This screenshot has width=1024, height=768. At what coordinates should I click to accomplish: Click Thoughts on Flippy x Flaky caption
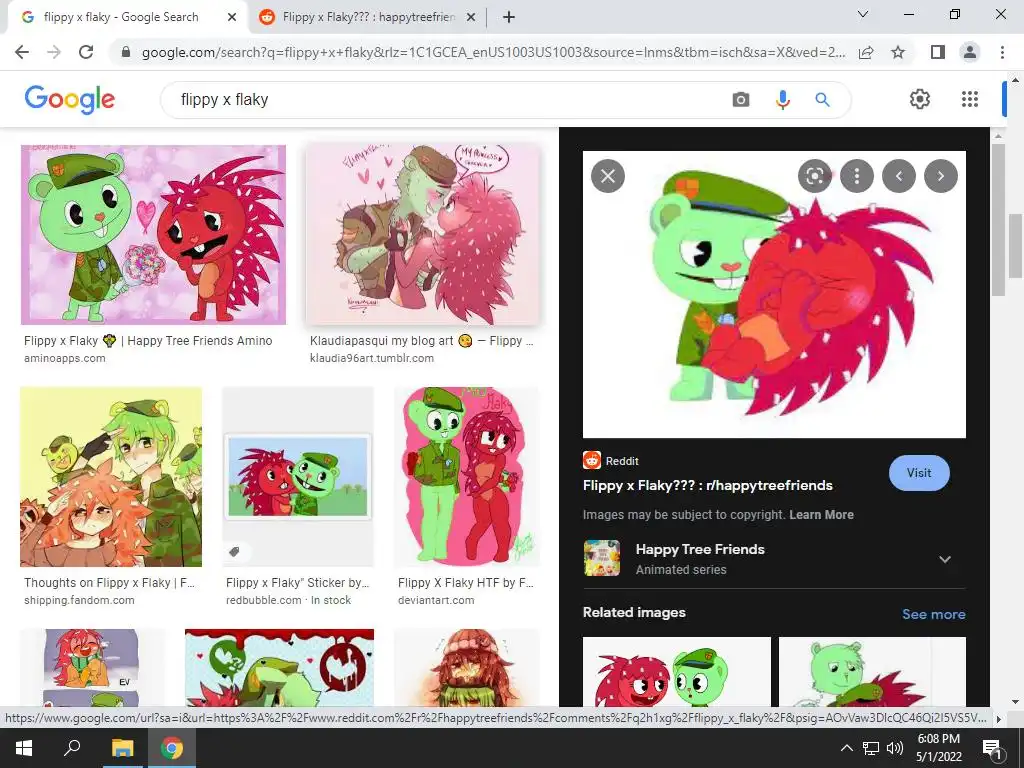109,583
